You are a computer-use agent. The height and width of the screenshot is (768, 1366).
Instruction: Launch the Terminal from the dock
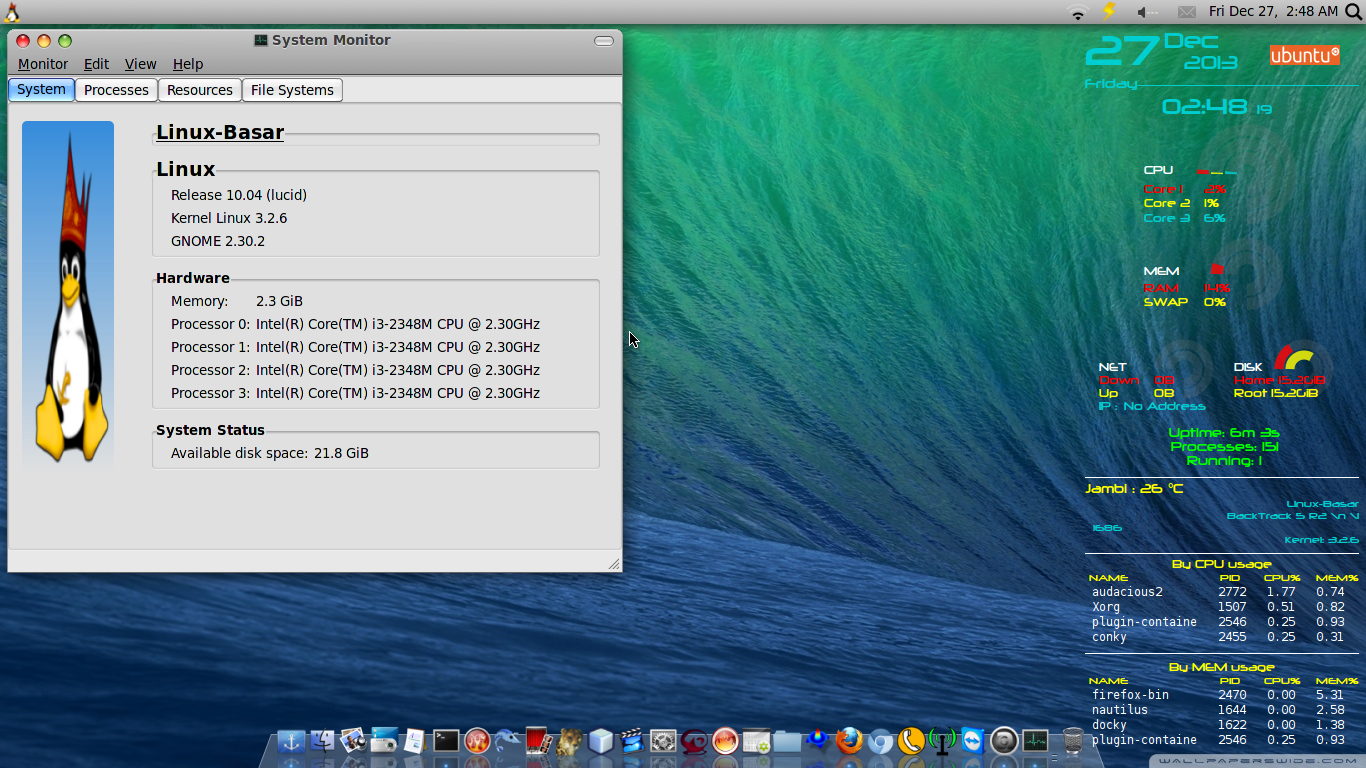click(446, 741)
